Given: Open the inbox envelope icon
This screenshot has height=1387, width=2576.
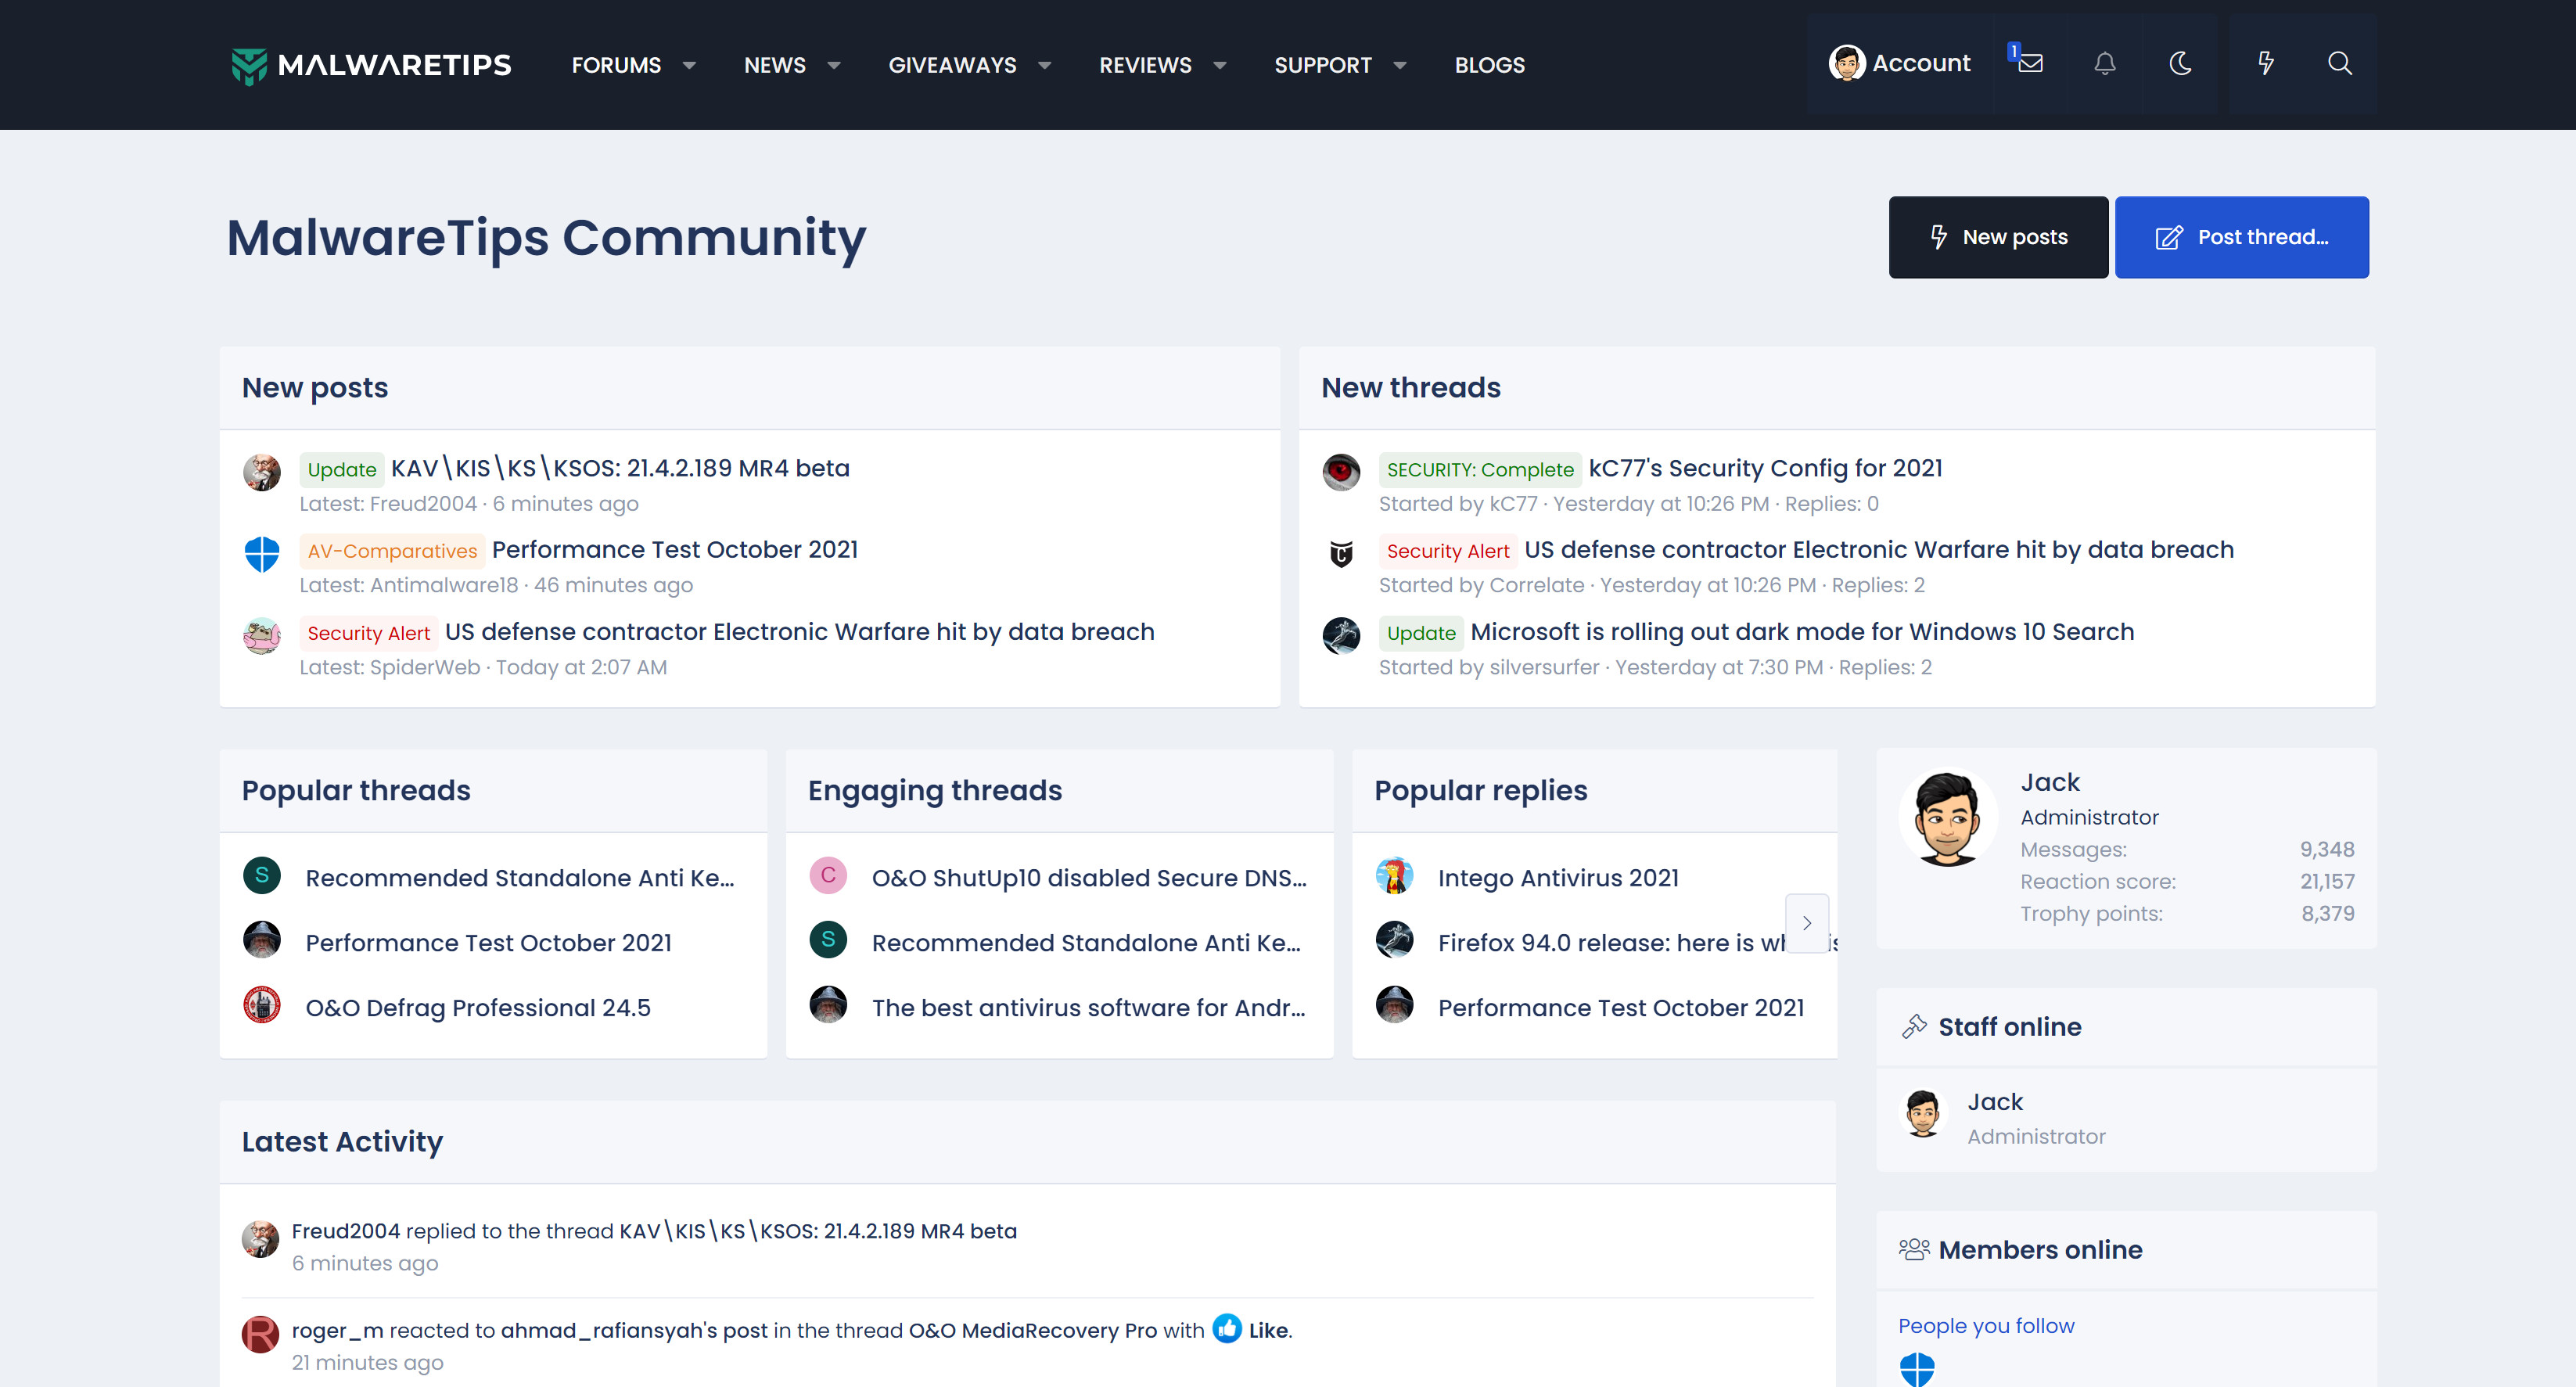Looking at the screenshot, I should 2030,64.
